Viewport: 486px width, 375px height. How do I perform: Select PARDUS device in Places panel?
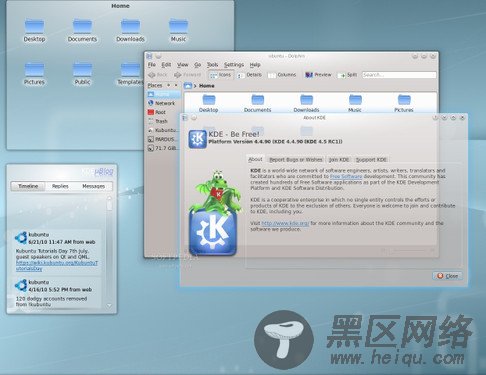[x=162, y=139]
